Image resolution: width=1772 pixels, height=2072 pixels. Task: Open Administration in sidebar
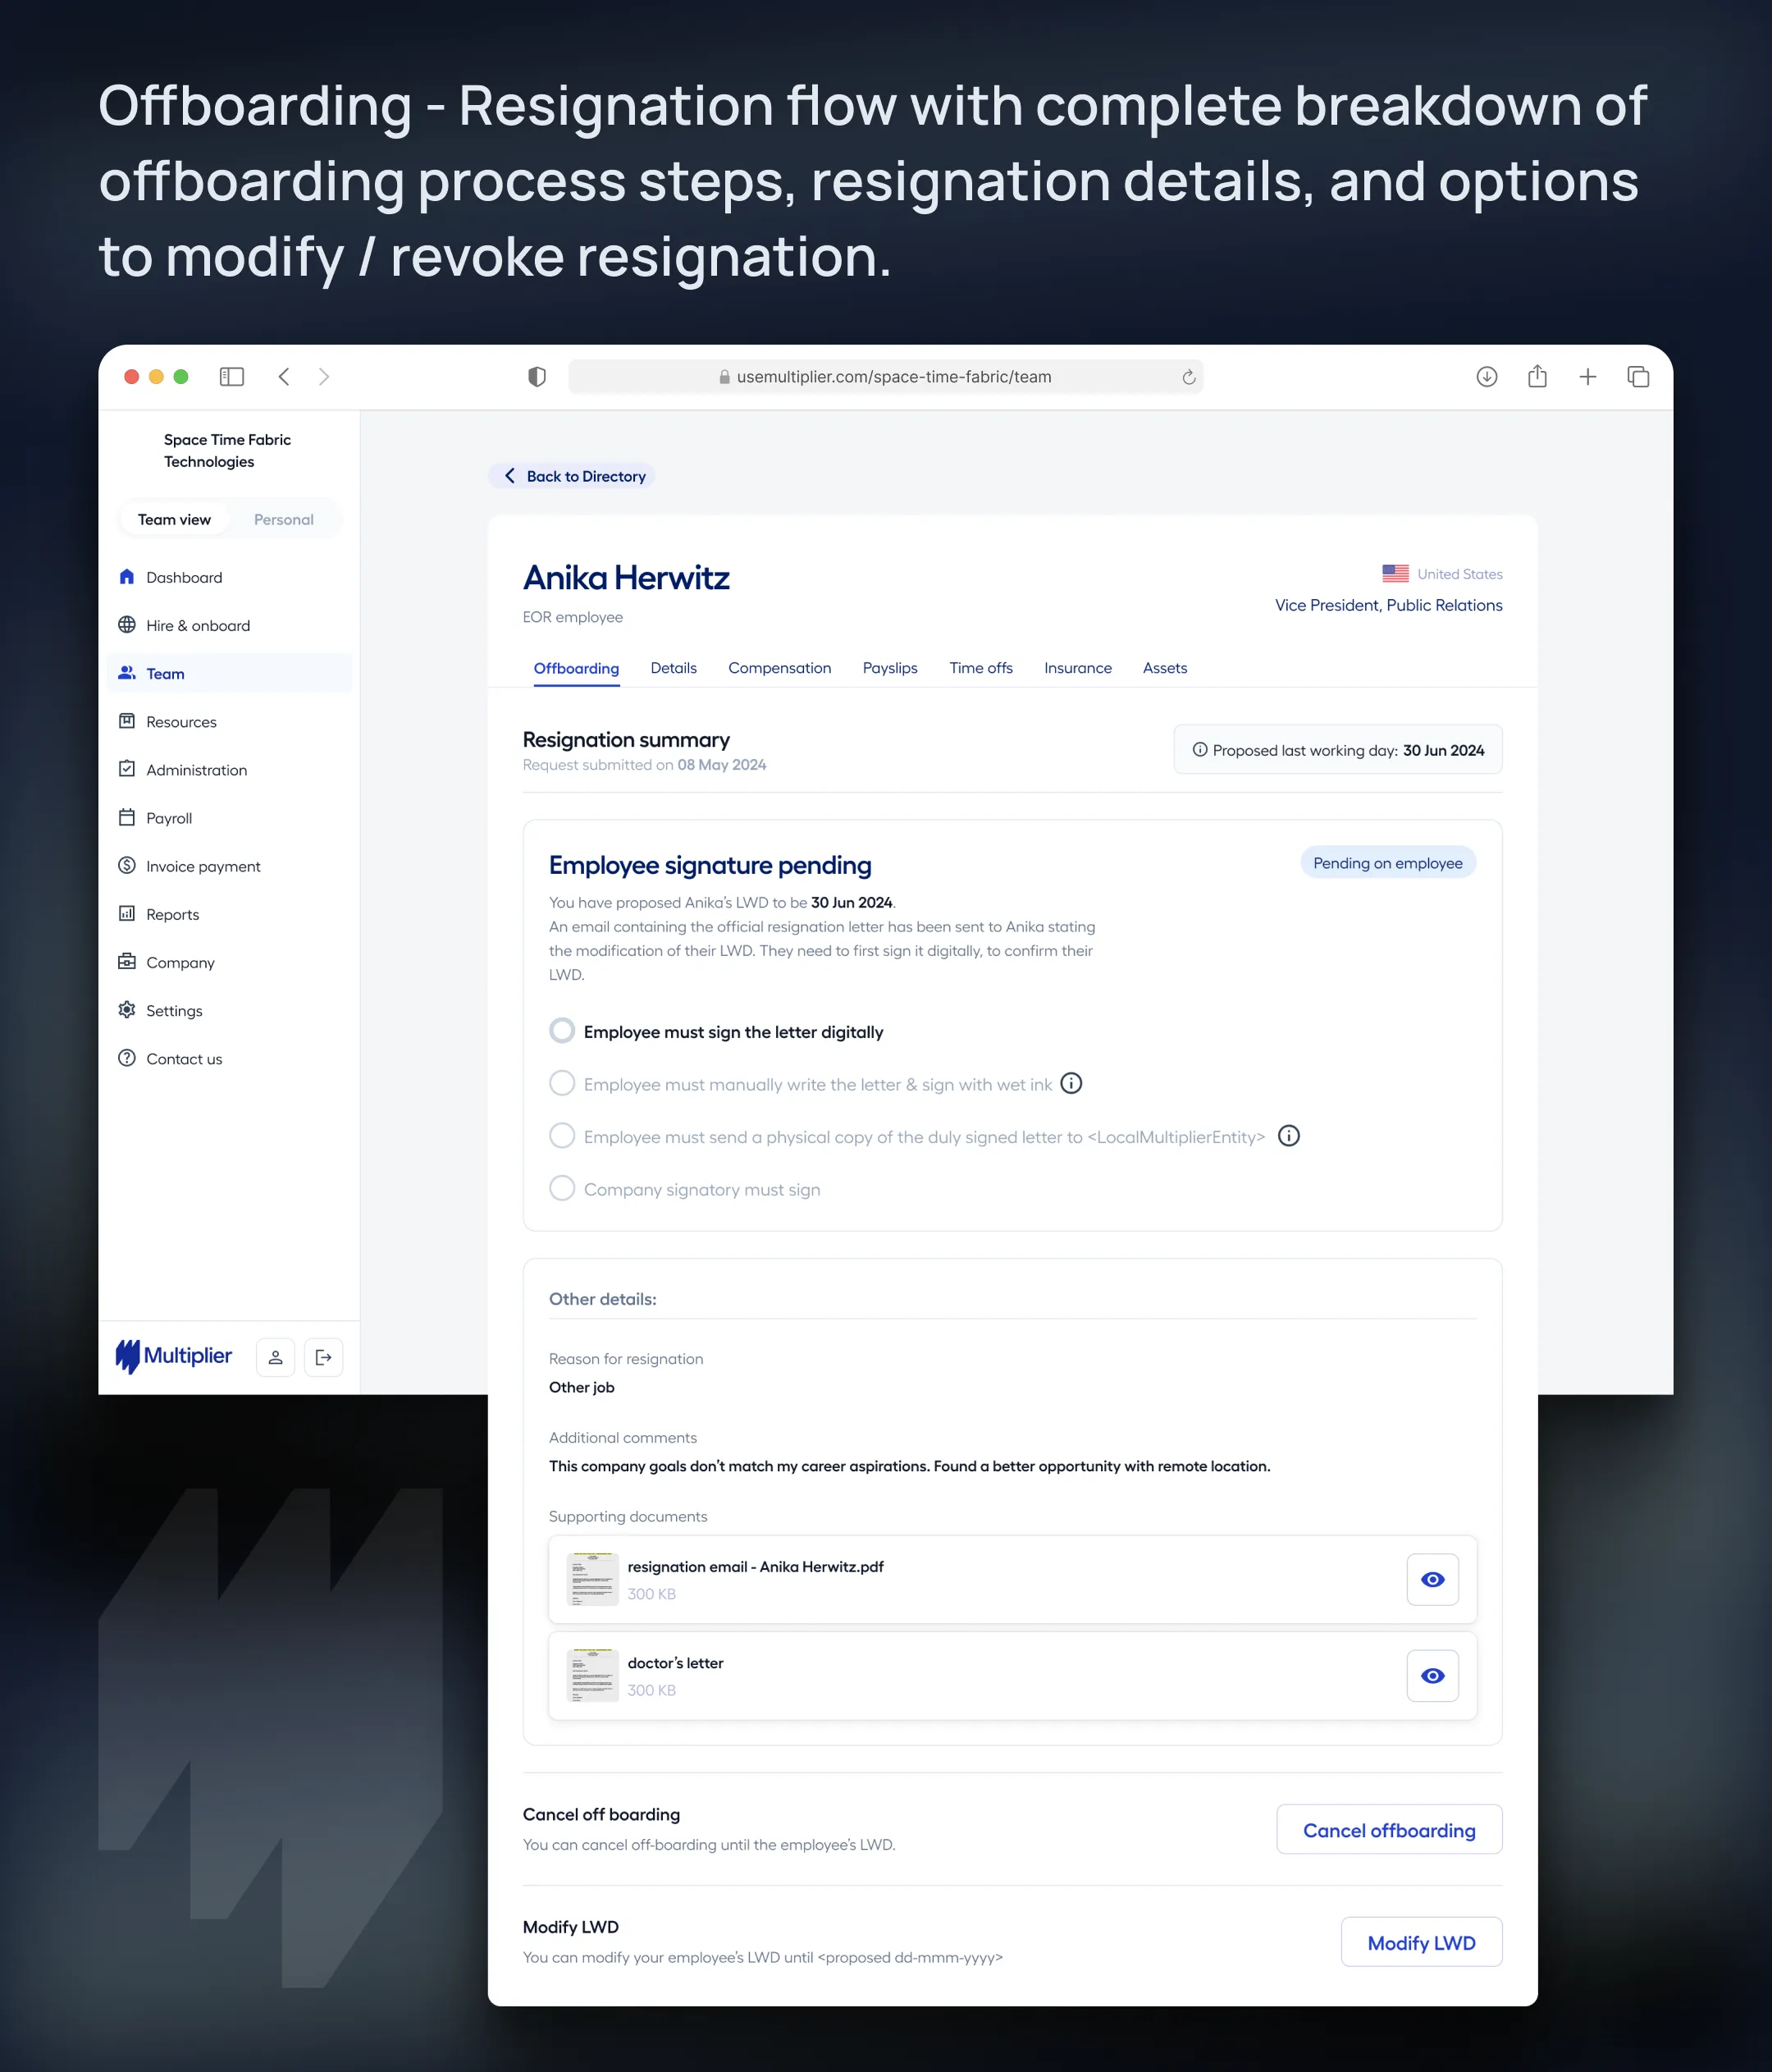coord(229,769)
